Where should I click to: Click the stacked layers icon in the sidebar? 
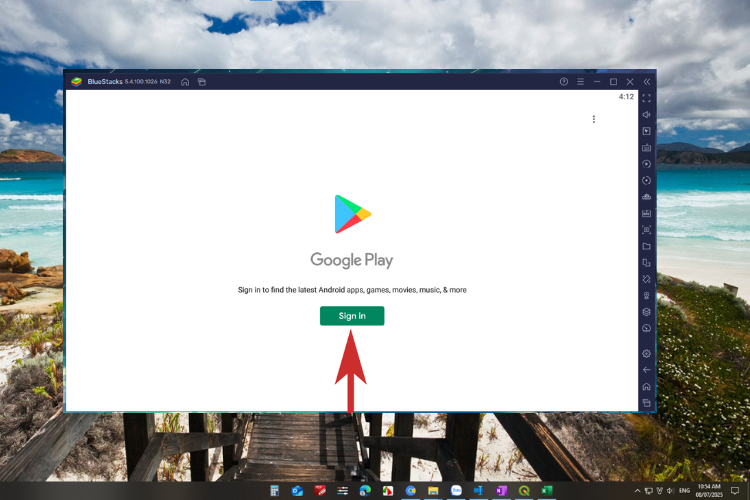[647, 312]
